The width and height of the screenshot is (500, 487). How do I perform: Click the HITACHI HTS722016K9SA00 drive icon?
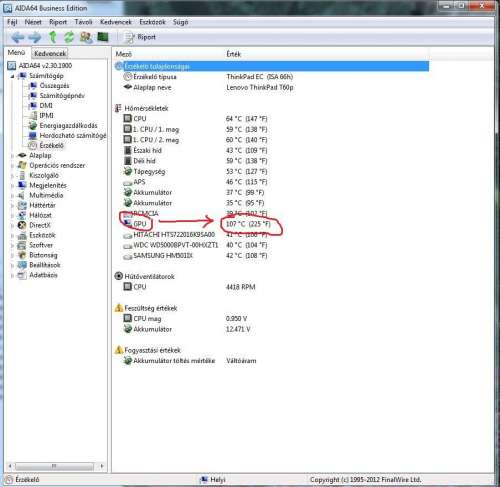tap(127, 236)
